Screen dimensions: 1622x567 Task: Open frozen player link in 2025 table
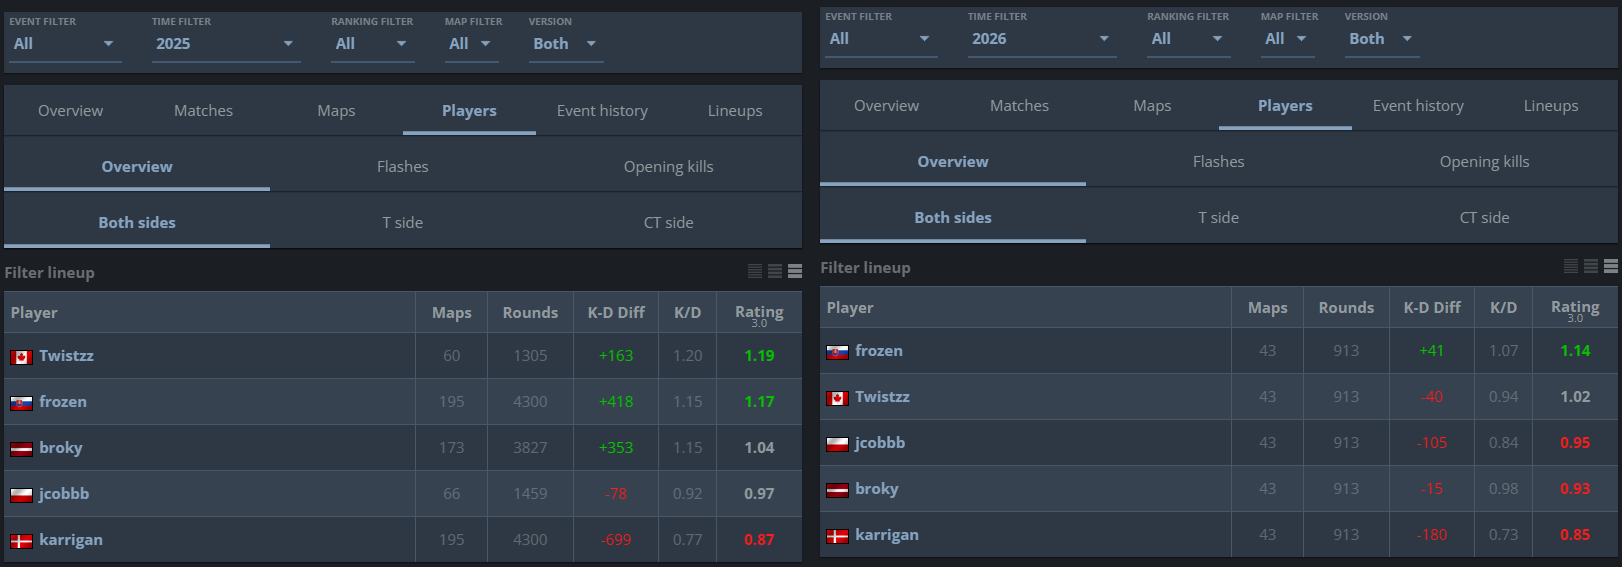63,402
